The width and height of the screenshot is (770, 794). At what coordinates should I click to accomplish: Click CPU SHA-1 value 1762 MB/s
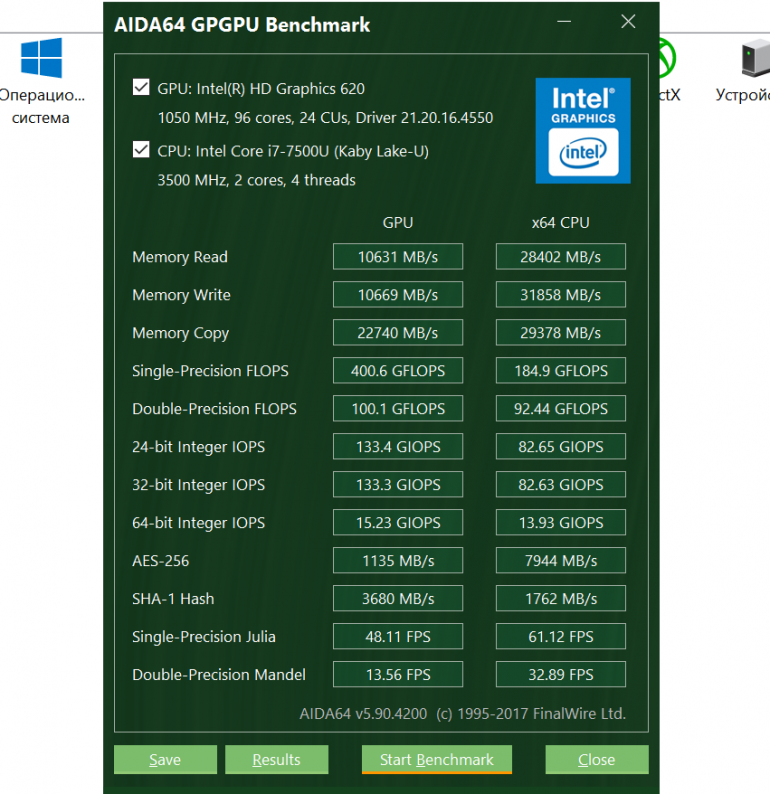560,599
